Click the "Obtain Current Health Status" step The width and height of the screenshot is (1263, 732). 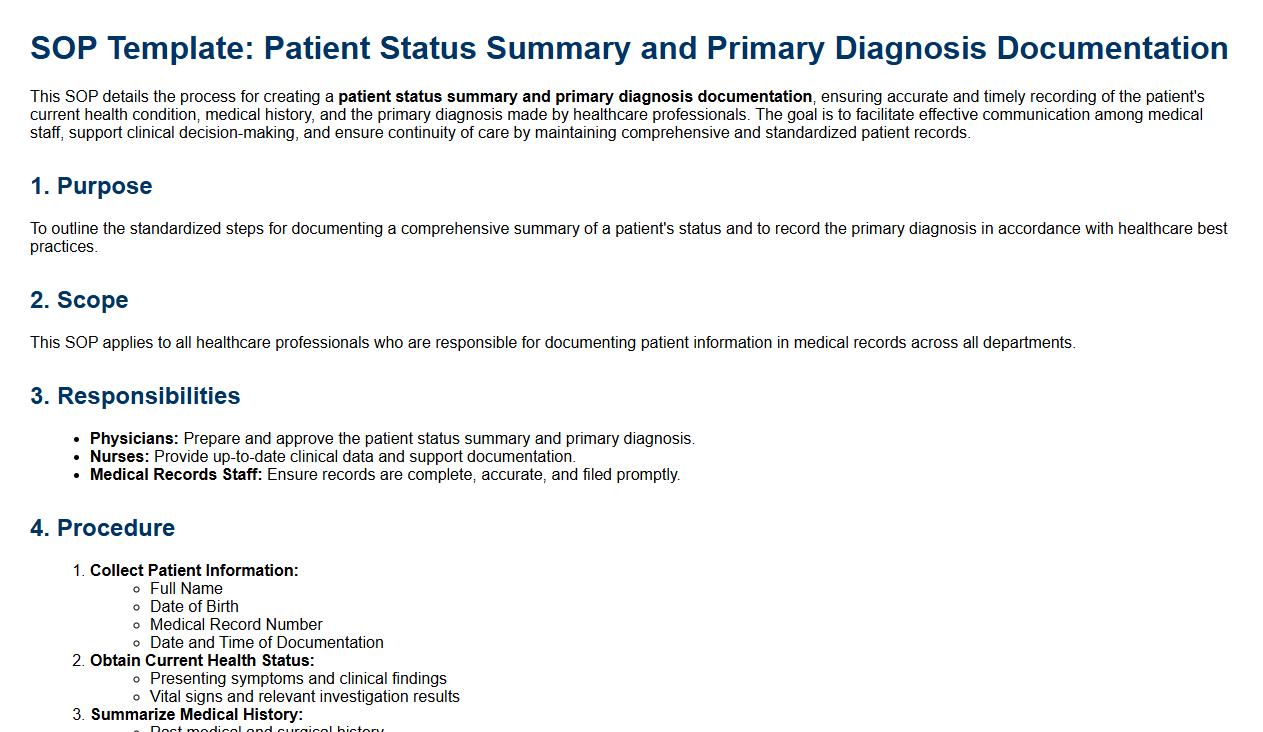click(x=202, y=661)
